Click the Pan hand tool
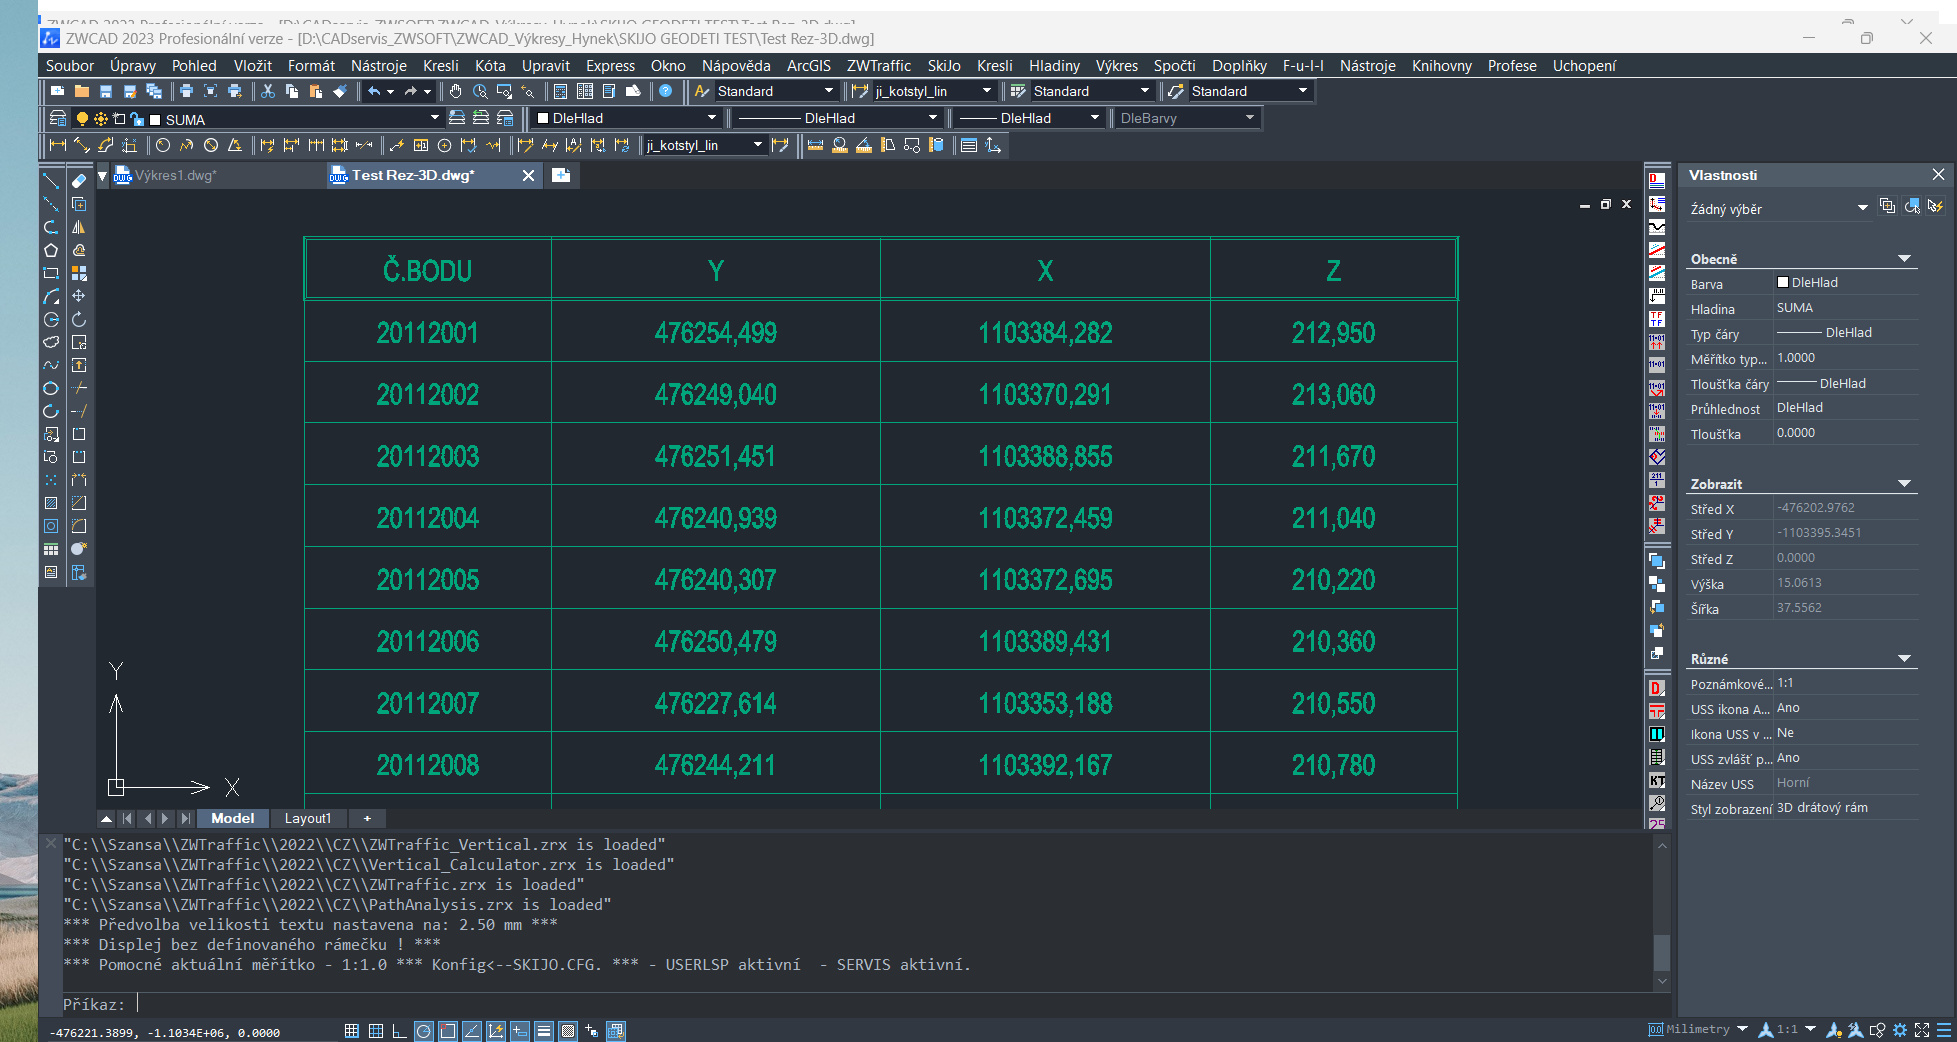 click(456, 91)
